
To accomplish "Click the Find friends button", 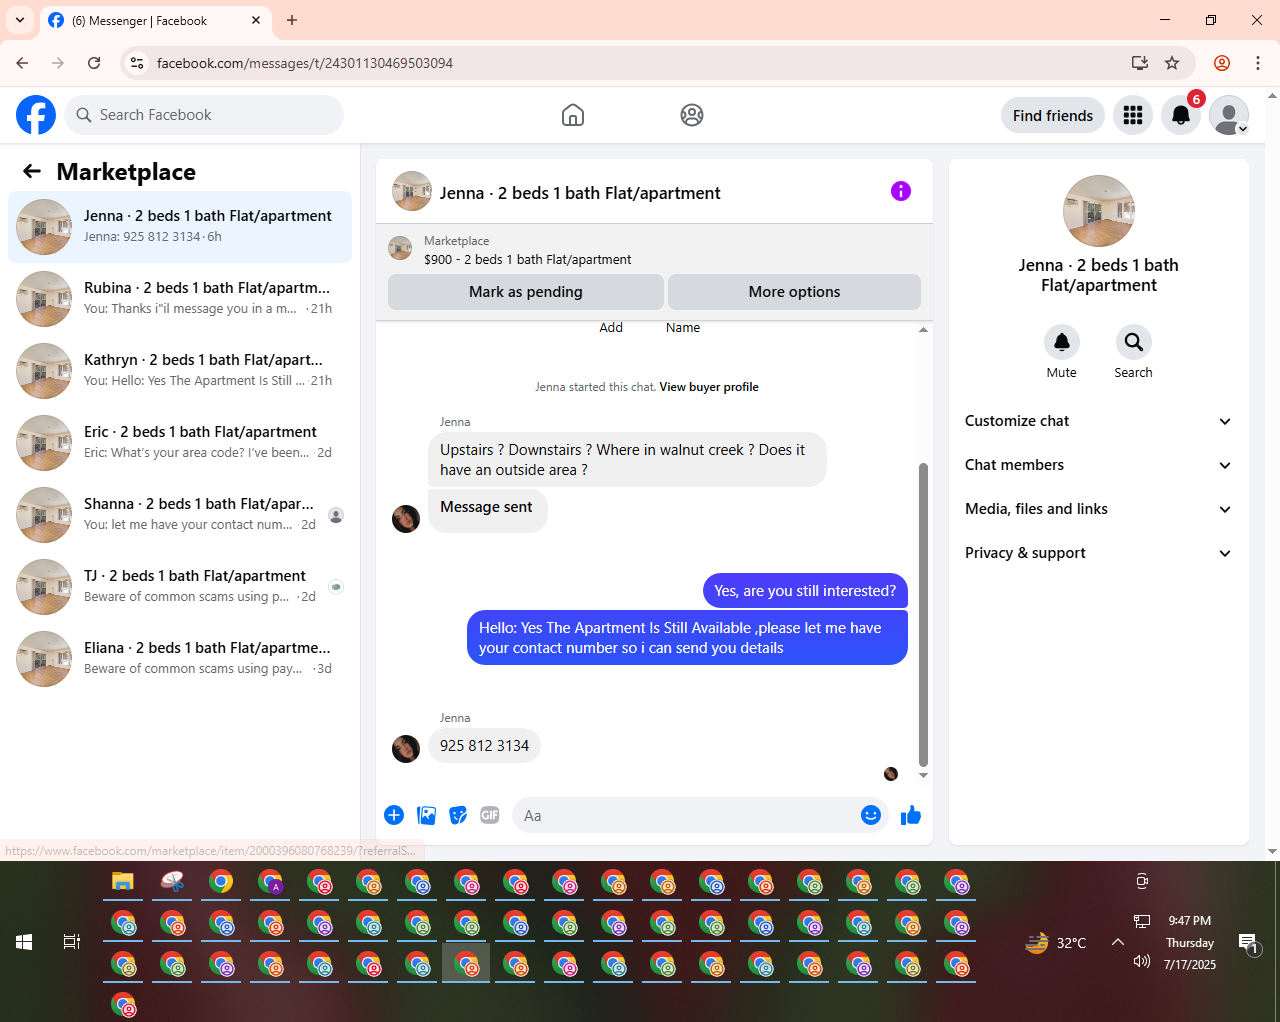I will [x=1053, y=115].
